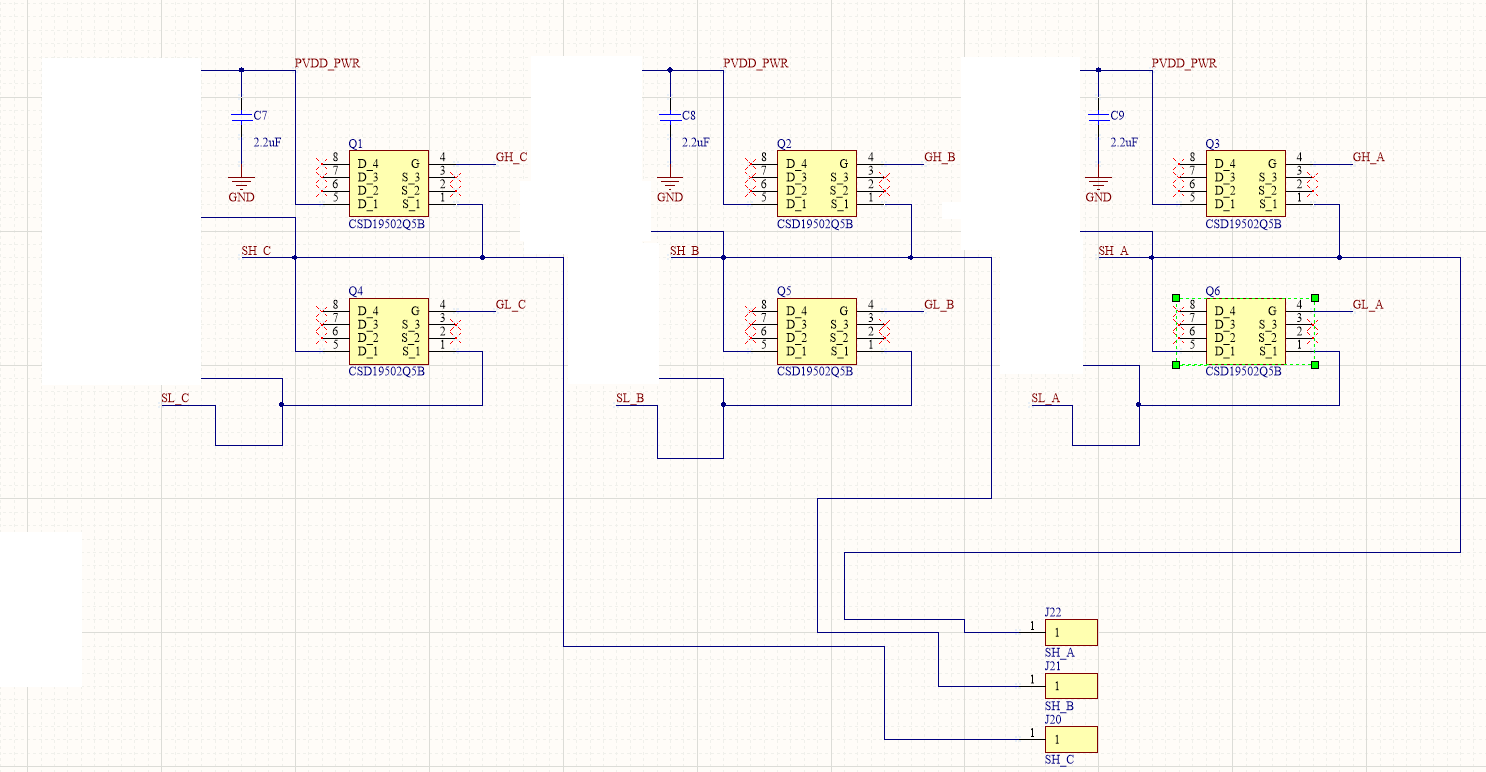
Task: Click the SH_C comment under connector J20
Action: 1060,760
